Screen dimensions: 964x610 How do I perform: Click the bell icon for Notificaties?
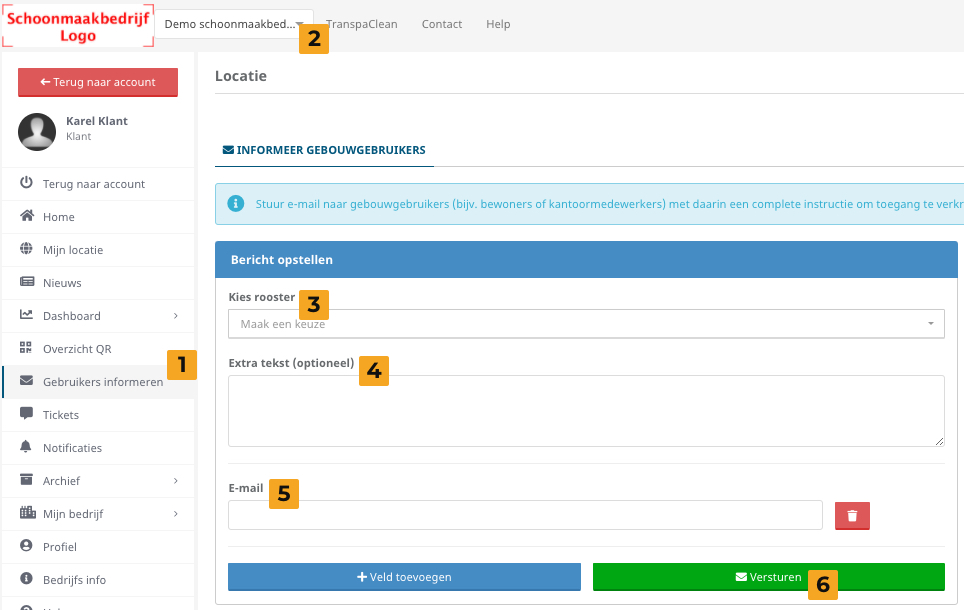pyautogui.click(x=27, y=448)
